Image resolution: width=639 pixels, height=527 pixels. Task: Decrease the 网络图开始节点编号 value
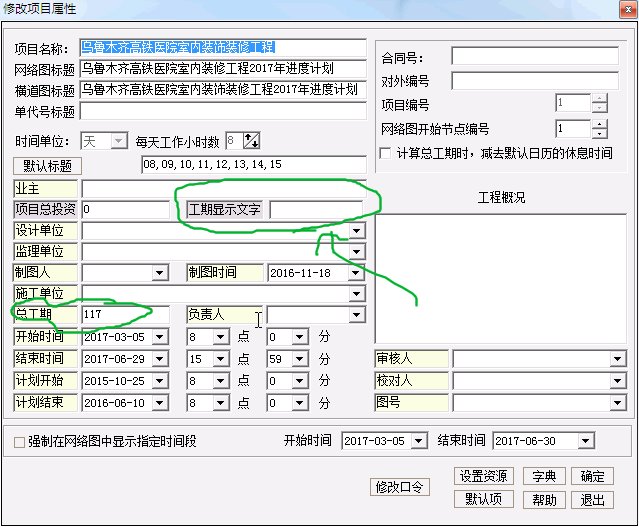pos(599,134)
